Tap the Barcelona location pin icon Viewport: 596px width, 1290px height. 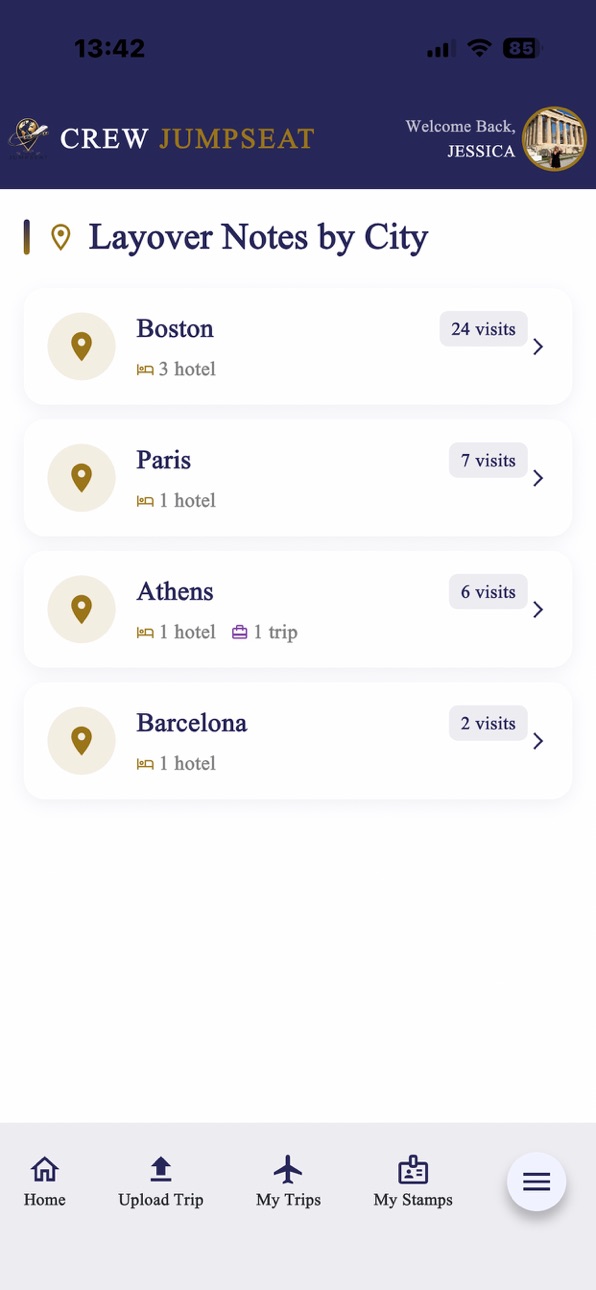tap(82, 740)
